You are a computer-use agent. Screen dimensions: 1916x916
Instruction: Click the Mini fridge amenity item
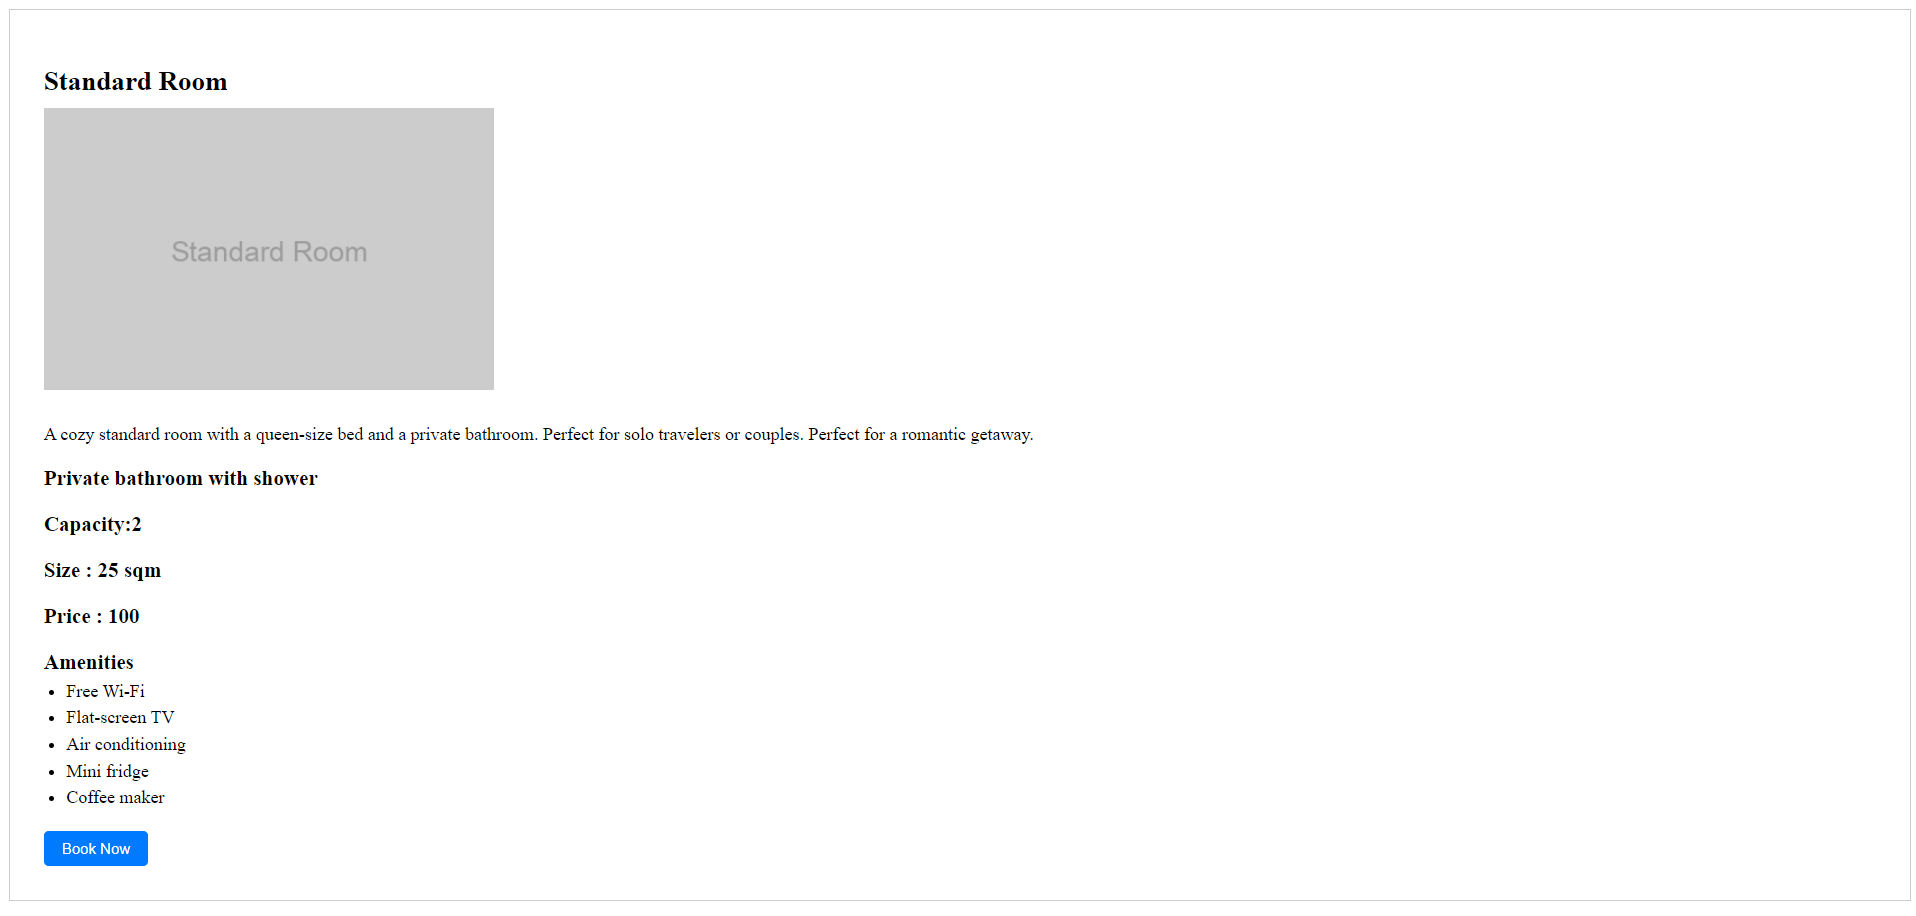(x=107, y=771)
